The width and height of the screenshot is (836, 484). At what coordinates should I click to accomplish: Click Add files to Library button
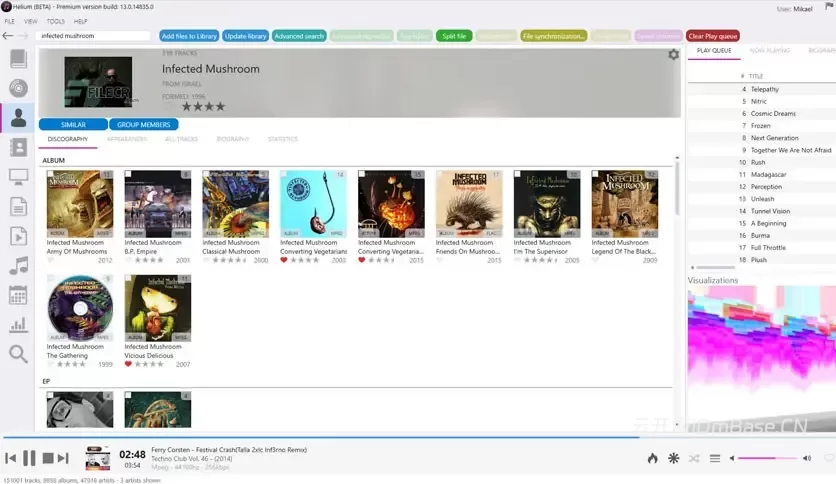tap(189, 36)
